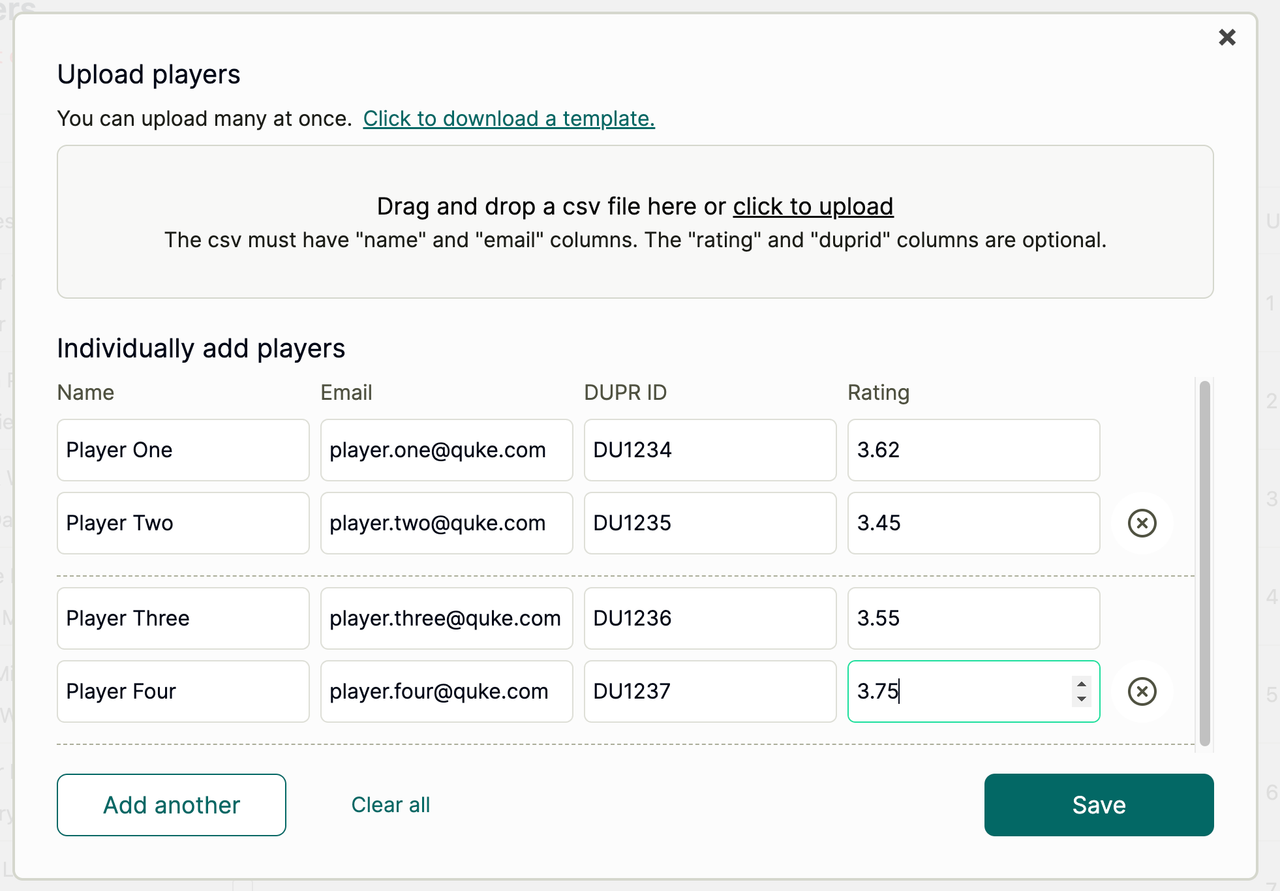1280x891 pixels.
Task: Remove the Player Three and Four pair
Action: click(1141, 691)
